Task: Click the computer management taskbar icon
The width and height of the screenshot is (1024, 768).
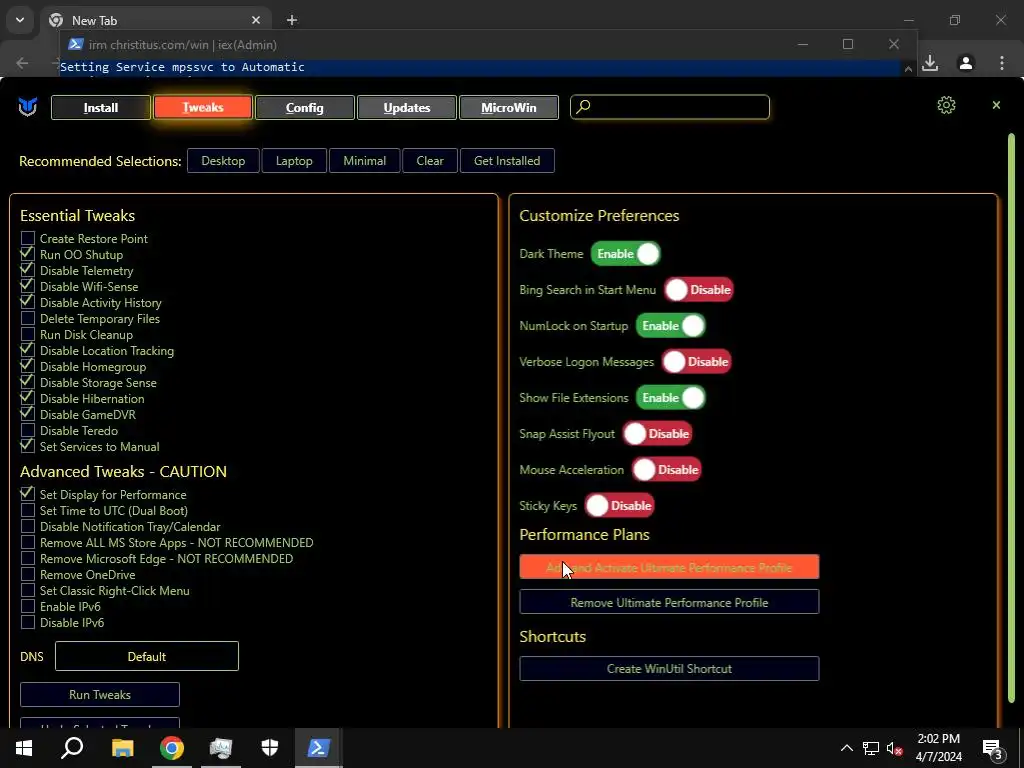Action: (221, 748)
